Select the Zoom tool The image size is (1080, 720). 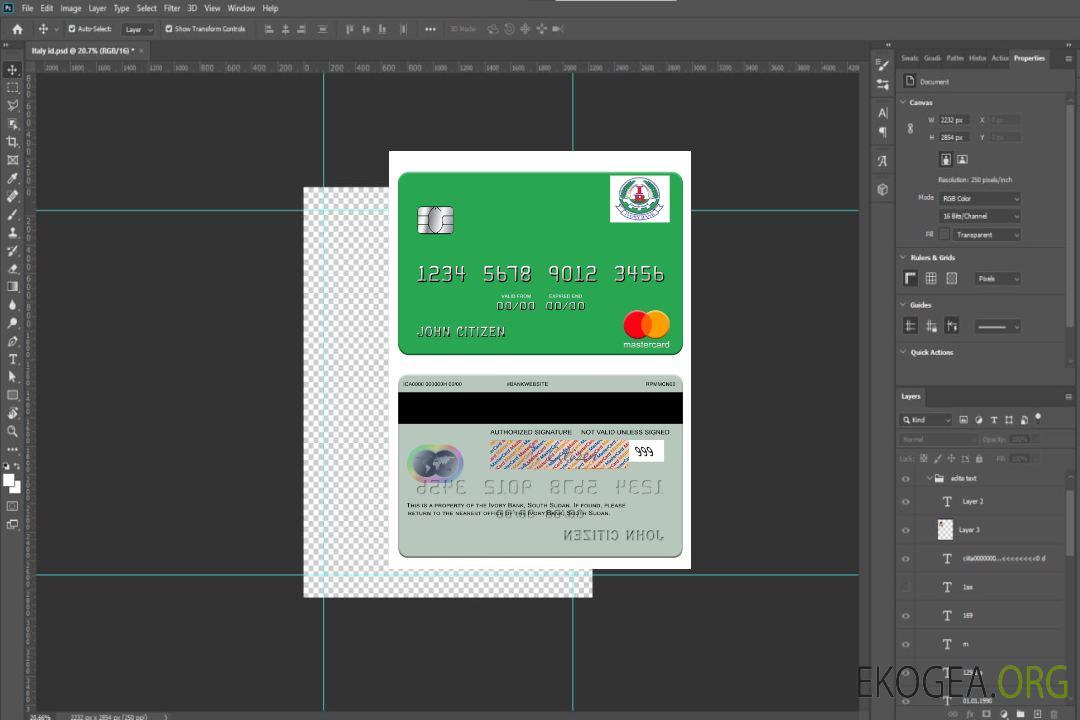click(x=12, y=431)
